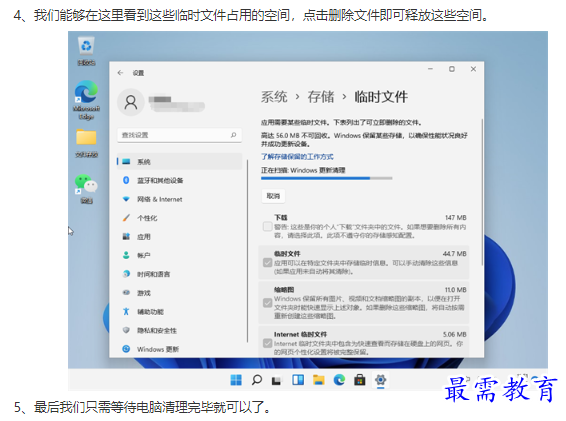566x421 pixels.
Task: Click the 11.0 MB size of 缩略图
Action: pos(456,290)
